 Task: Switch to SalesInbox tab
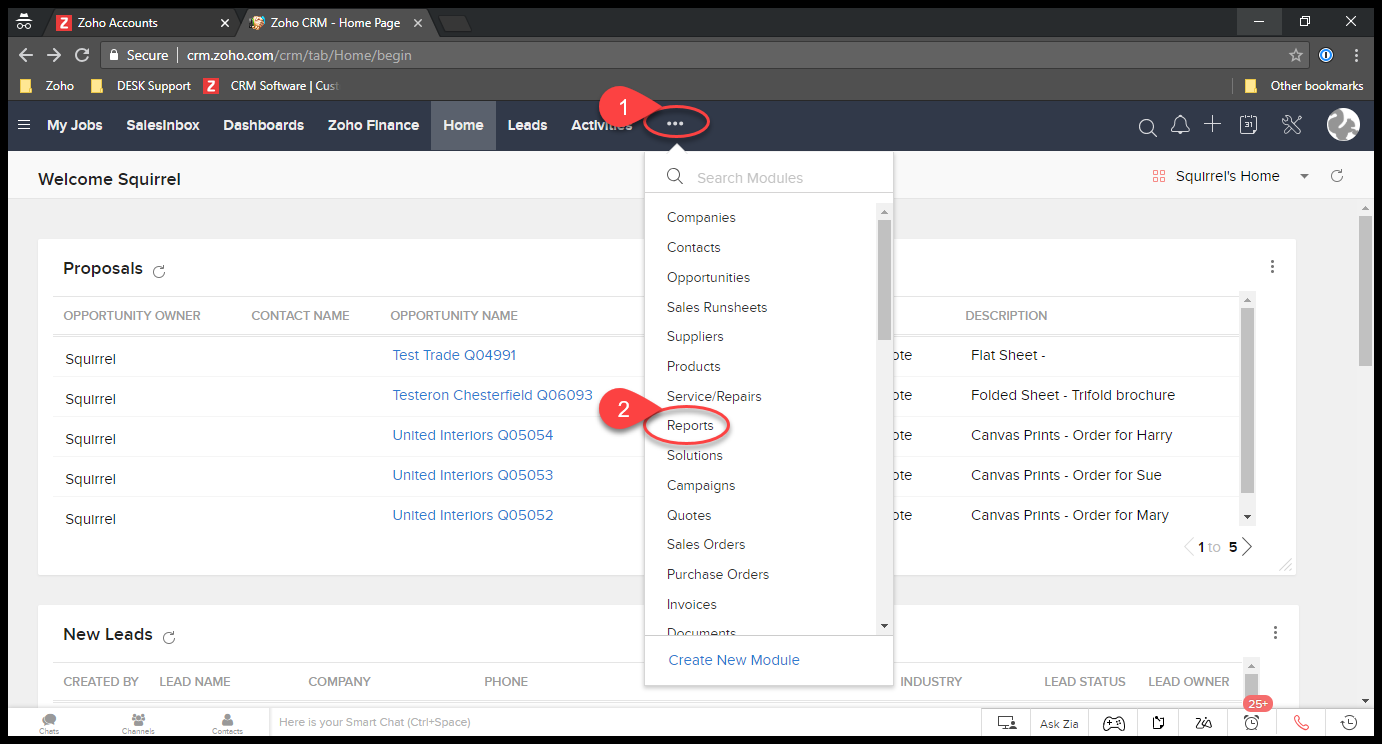tap(163, 125)
